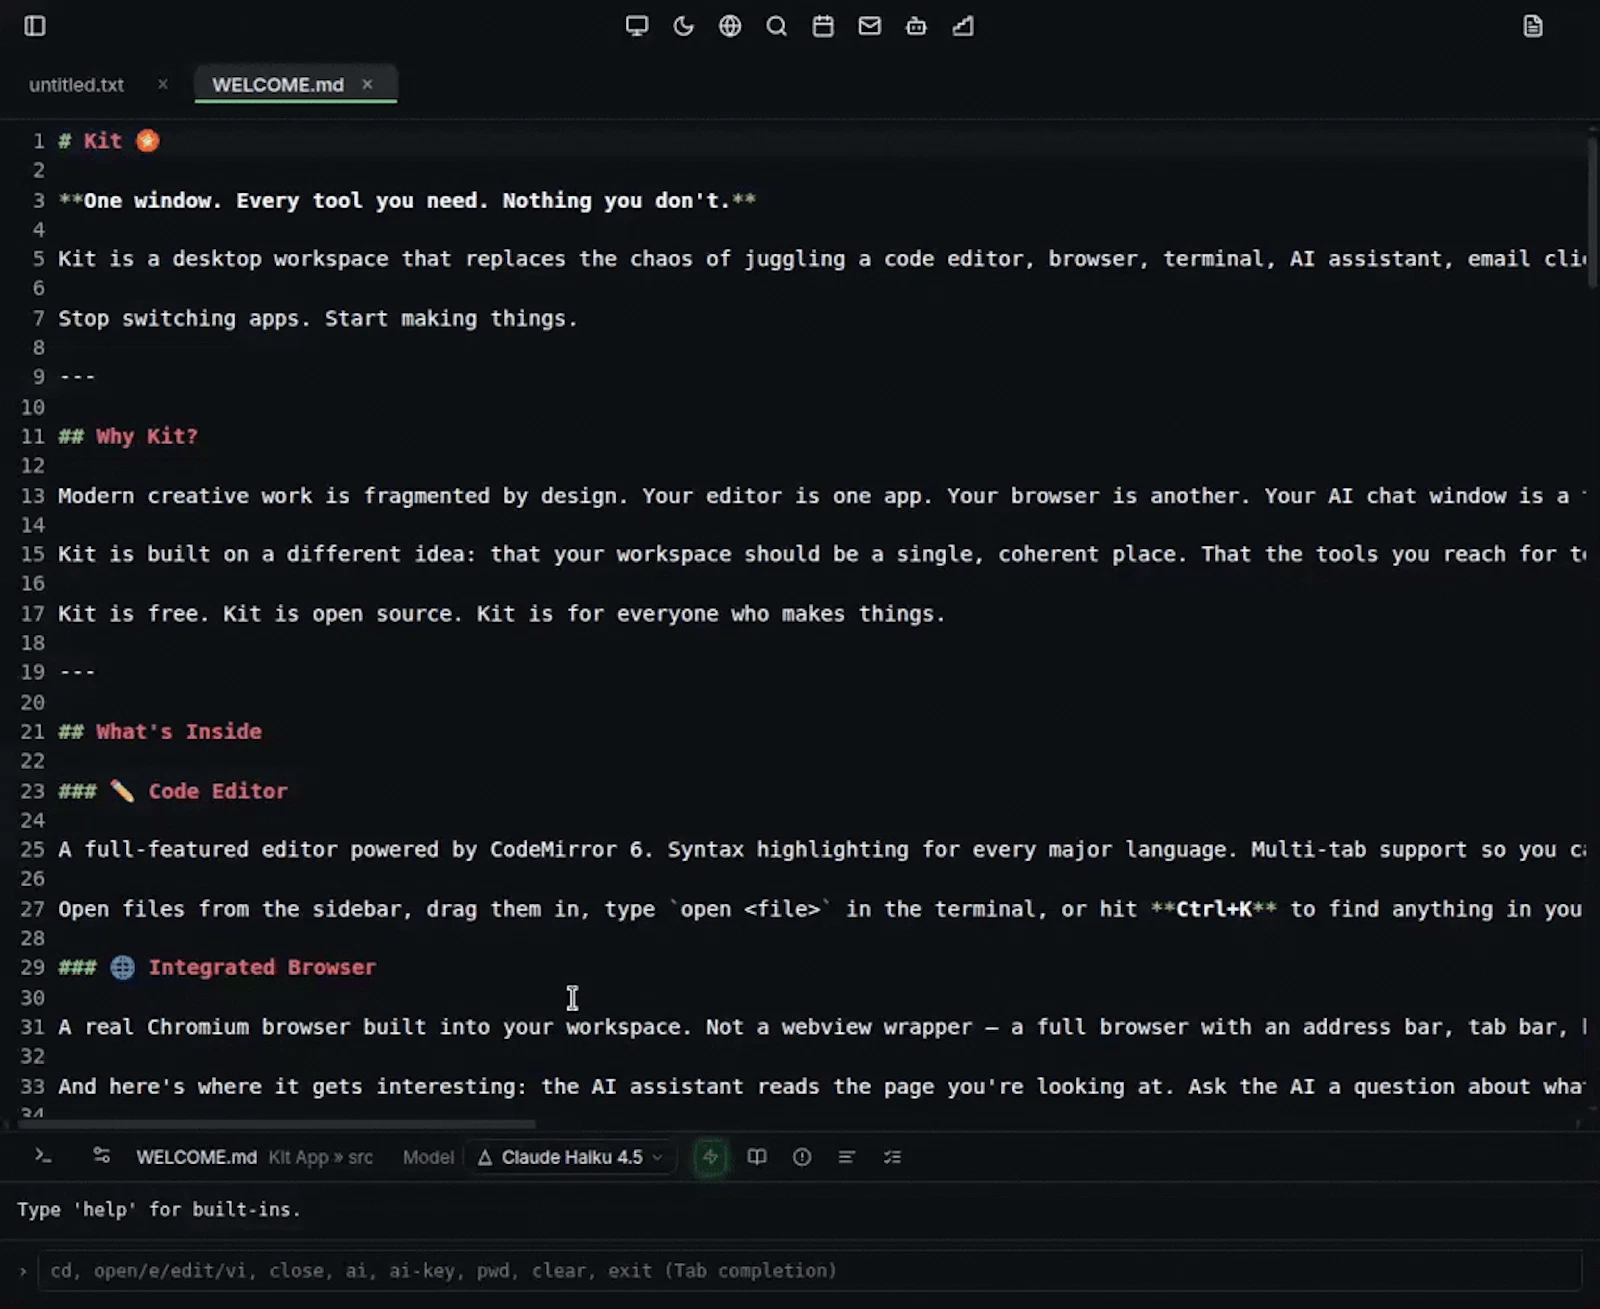This screenshot has width=1600, height=1309.
Task: Open search with the magnifier icon
Action: (x=777, y=26)
